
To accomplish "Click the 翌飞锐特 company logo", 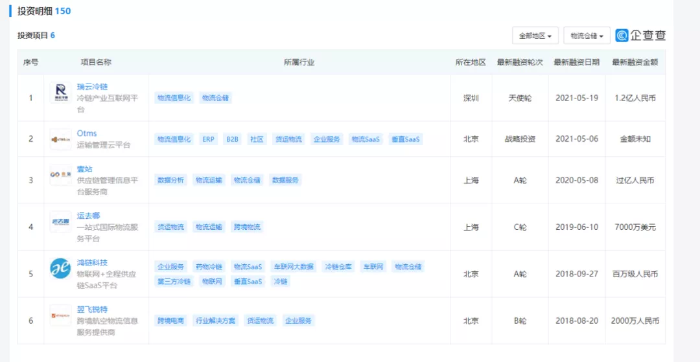I will (60, 315).
